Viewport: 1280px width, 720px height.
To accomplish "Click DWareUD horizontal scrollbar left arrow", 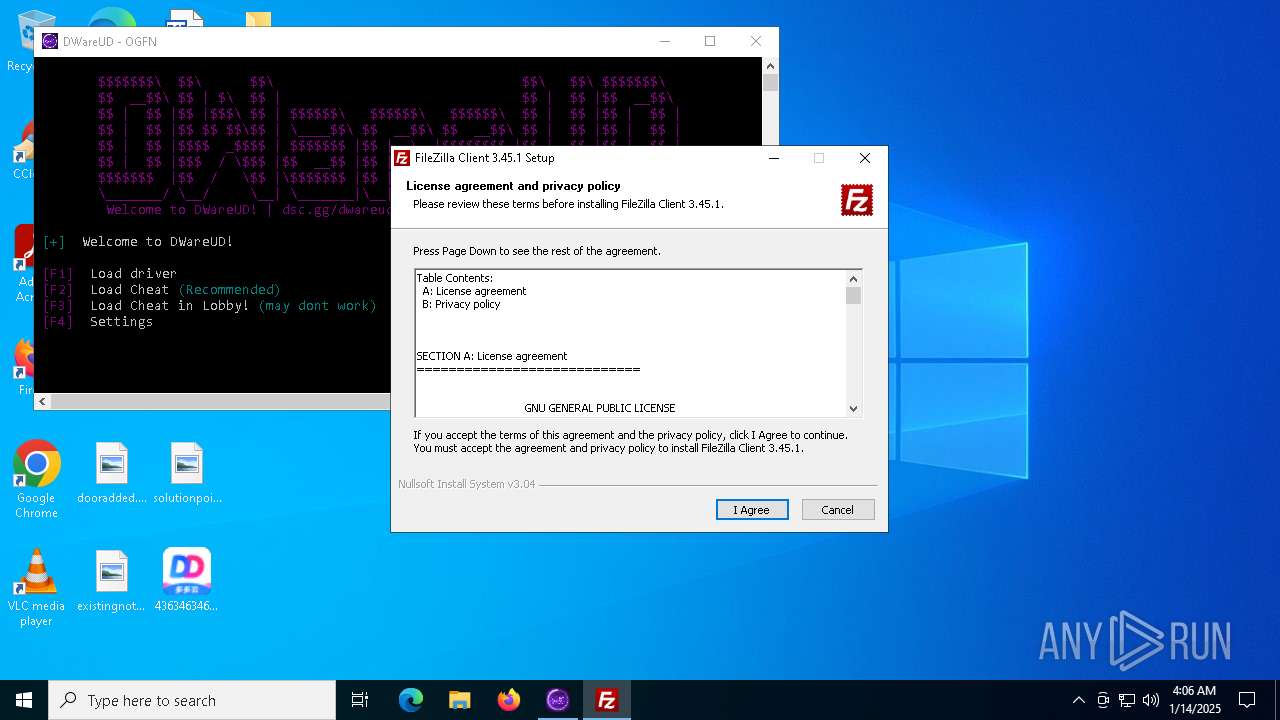I will click(x=42, y=401).
